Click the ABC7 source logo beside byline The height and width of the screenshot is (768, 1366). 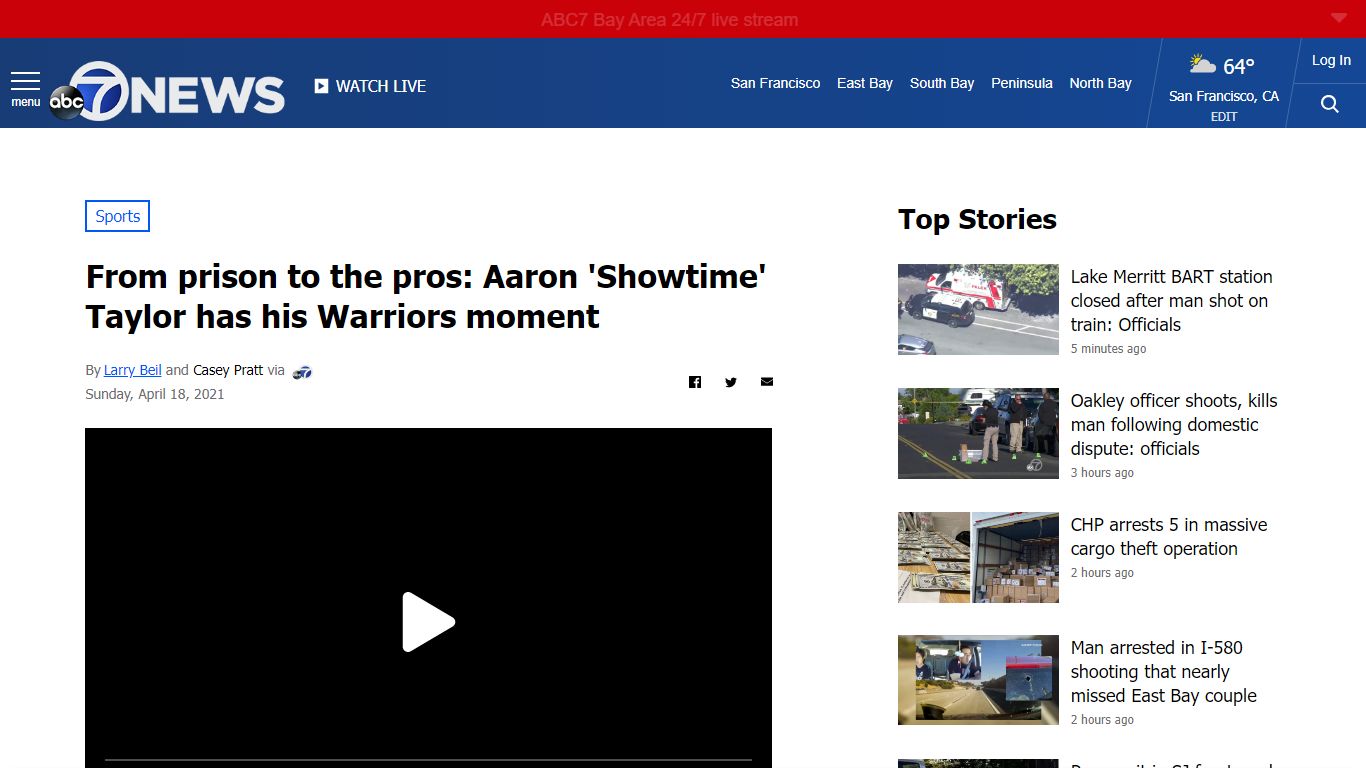click(x=302, y=371)
